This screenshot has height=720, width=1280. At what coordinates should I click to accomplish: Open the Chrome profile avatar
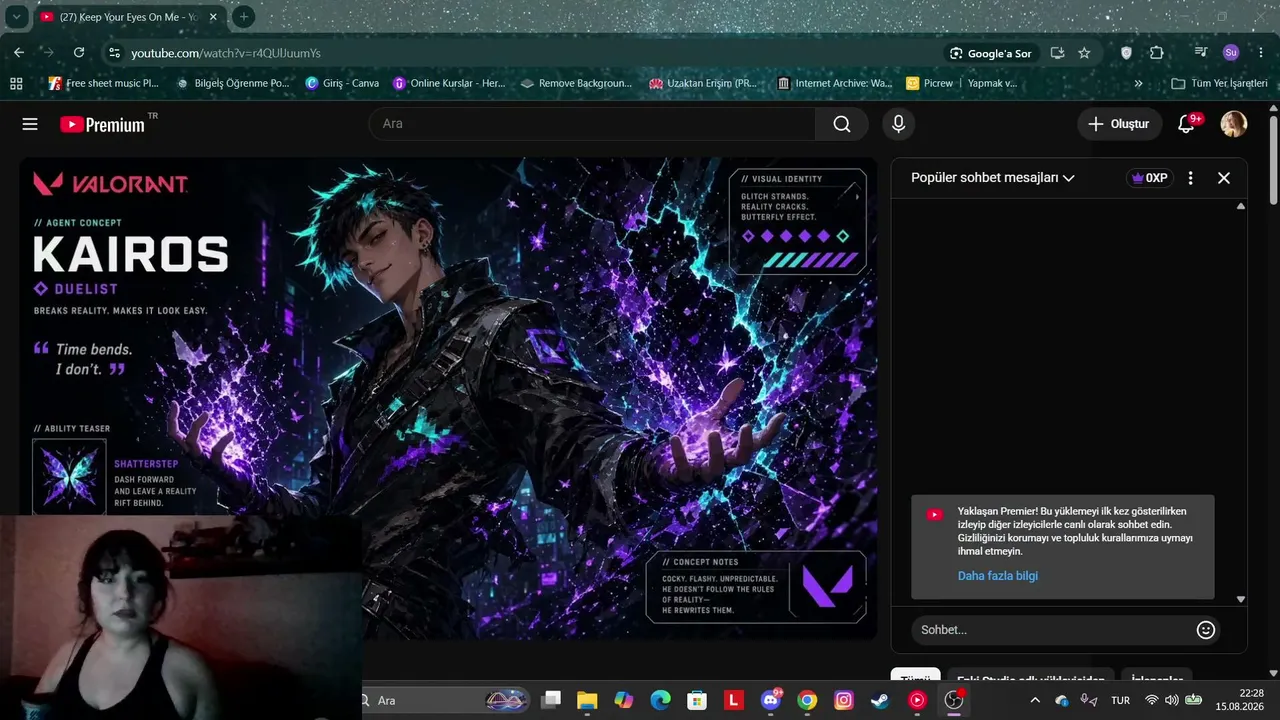tap(1231, 53)
